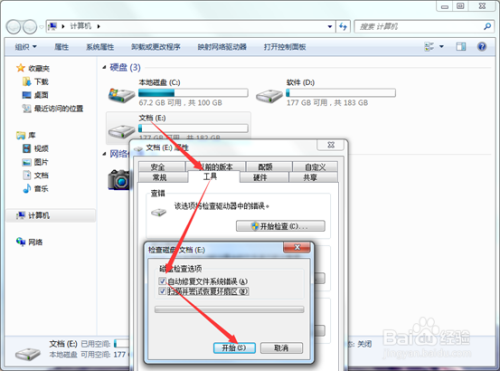Click the search magnifier icon
The image size is (500, 371).
click(x=487, y=26)
